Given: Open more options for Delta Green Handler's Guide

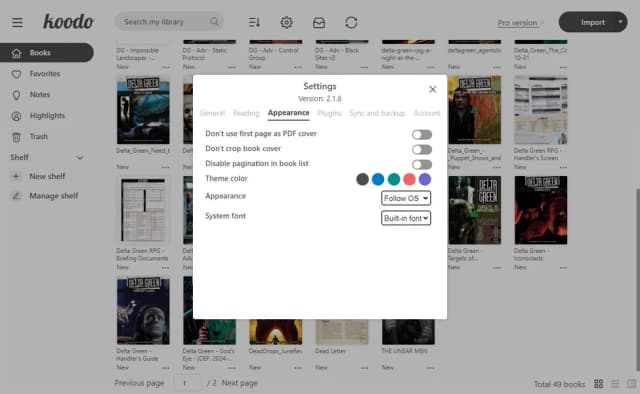Looking at the screenshot, I should (x=165, y=368).
